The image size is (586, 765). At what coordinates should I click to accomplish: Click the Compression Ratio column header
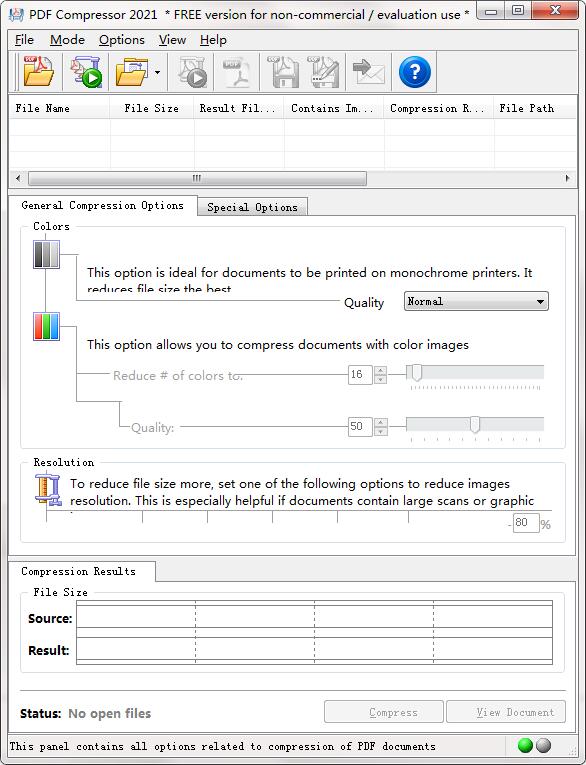439,108
